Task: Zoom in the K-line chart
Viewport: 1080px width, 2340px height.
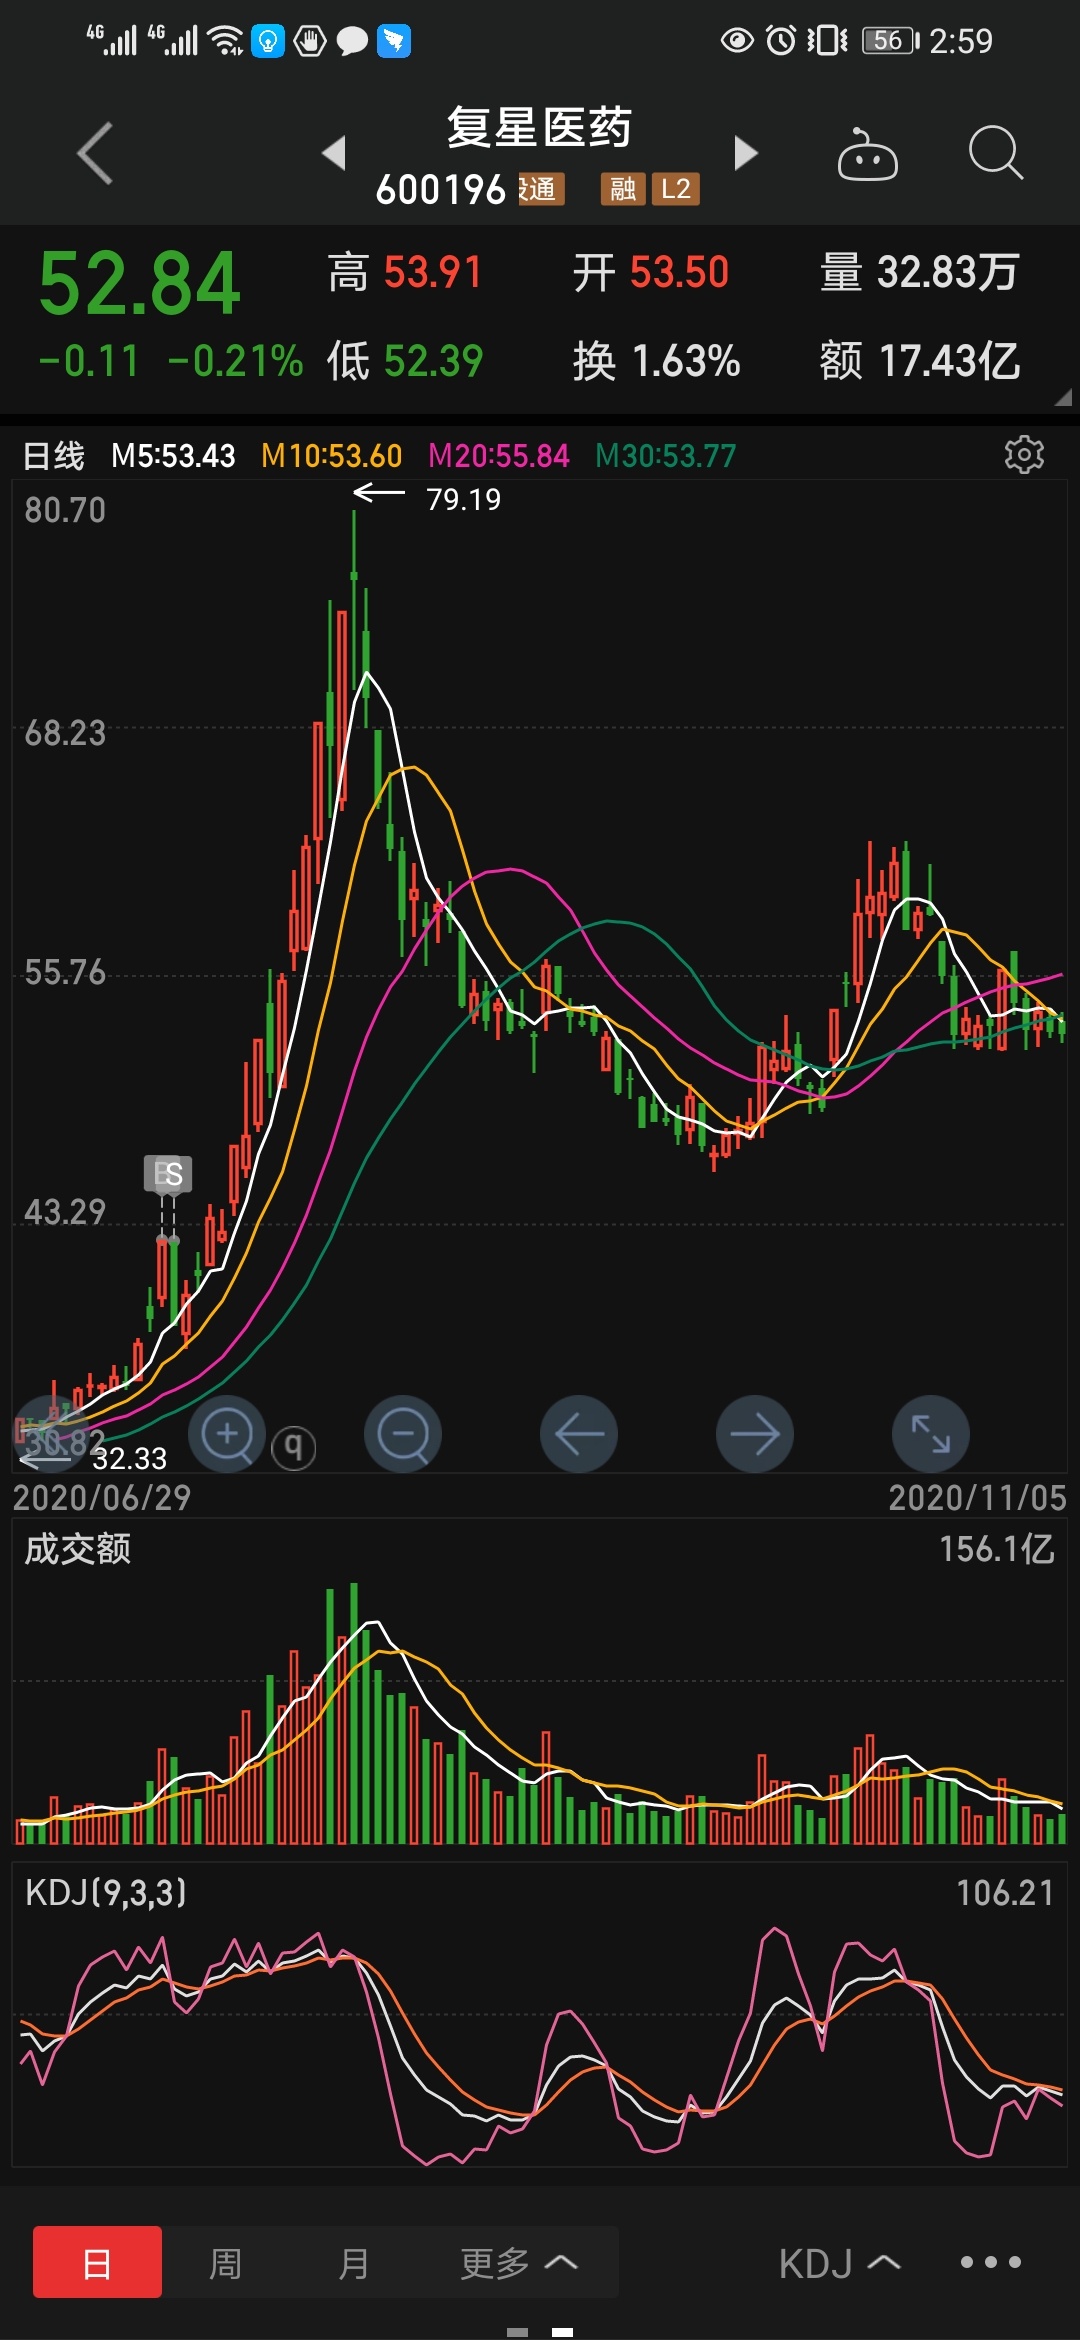Action: 227,1434
